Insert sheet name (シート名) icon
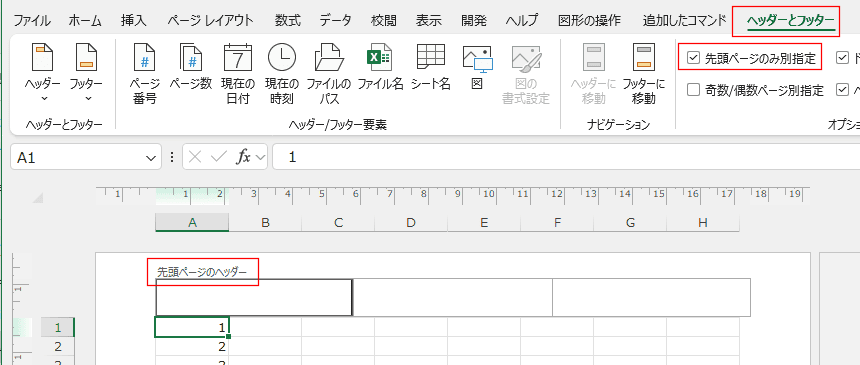 coord(431,67)
